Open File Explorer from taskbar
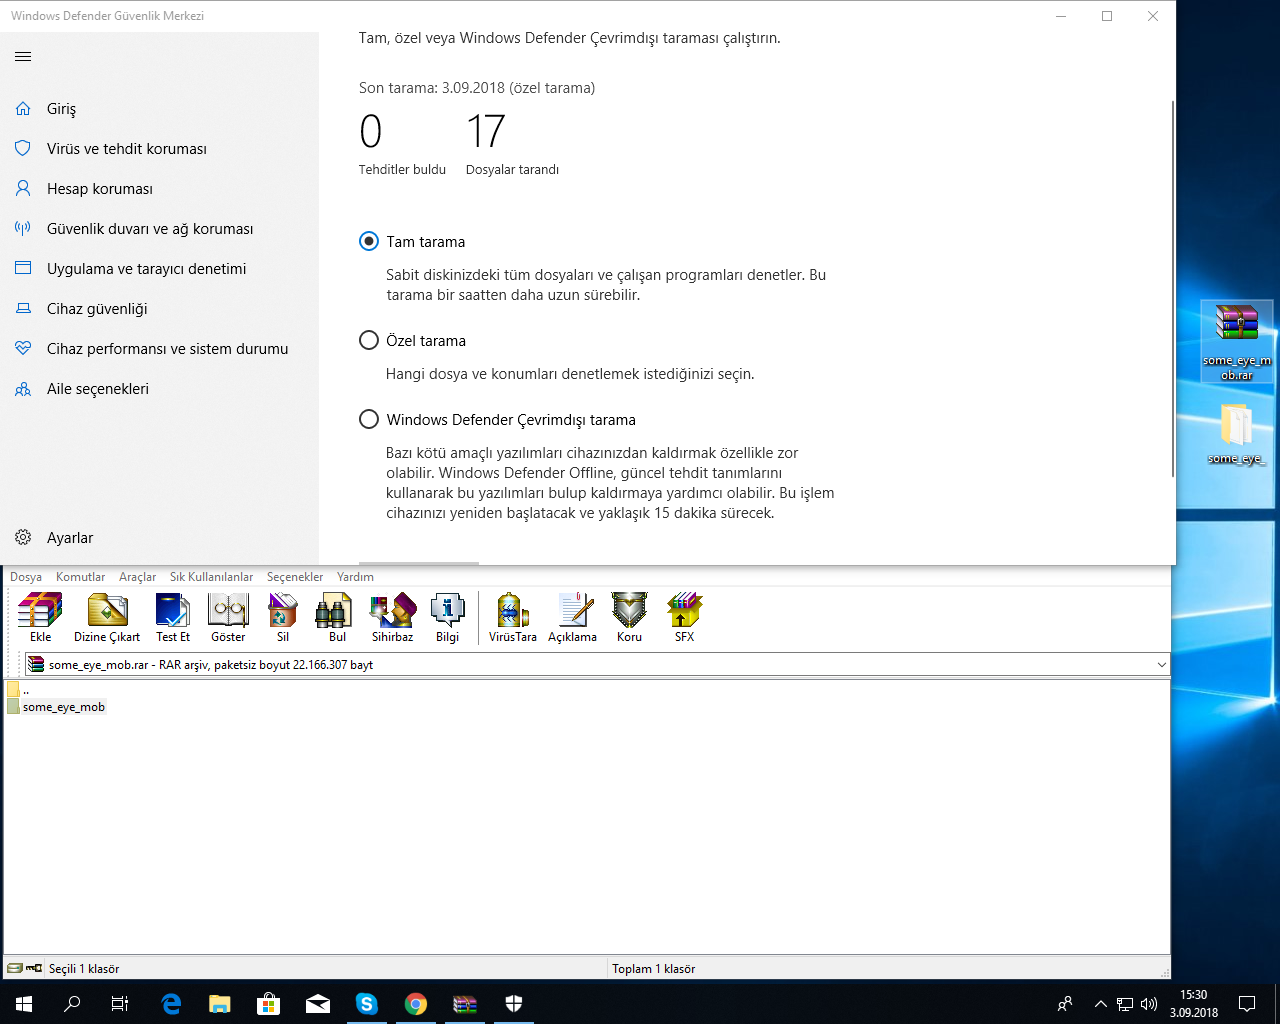Viewport: 1280px width, 1024px height. point(219,1004)
